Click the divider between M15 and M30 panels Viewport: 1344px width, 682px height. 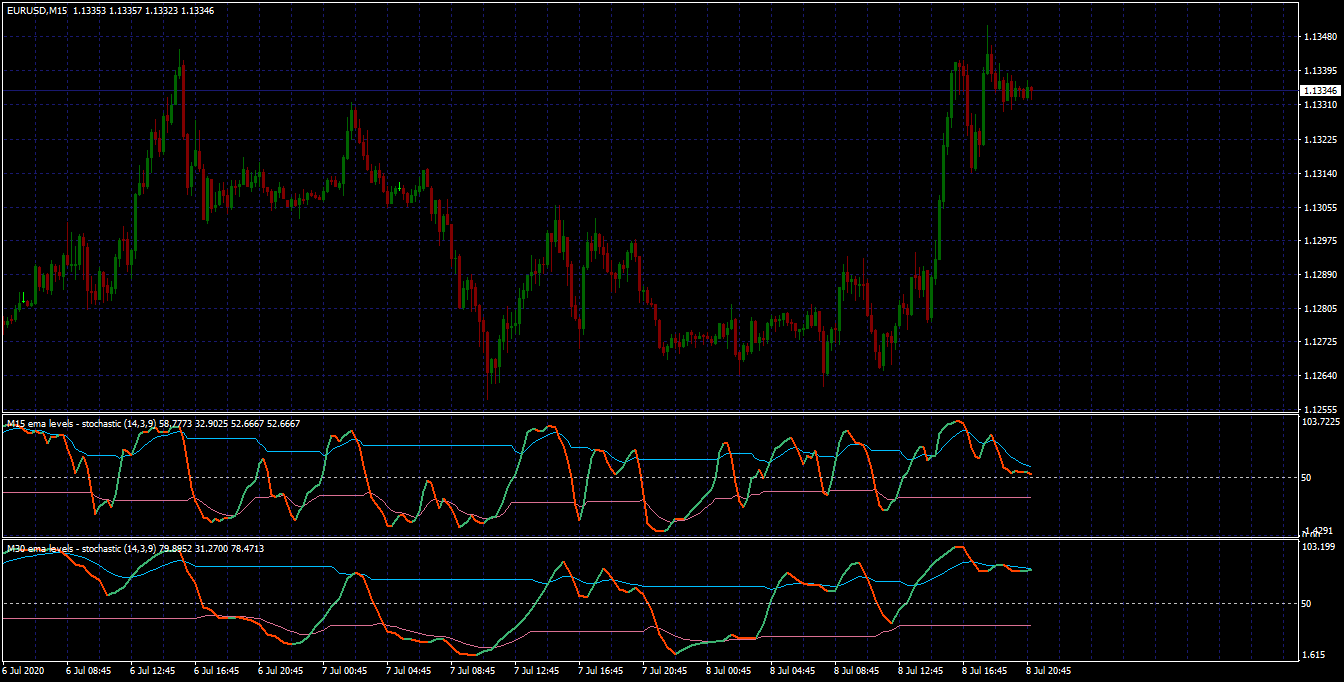coord(648,539)
